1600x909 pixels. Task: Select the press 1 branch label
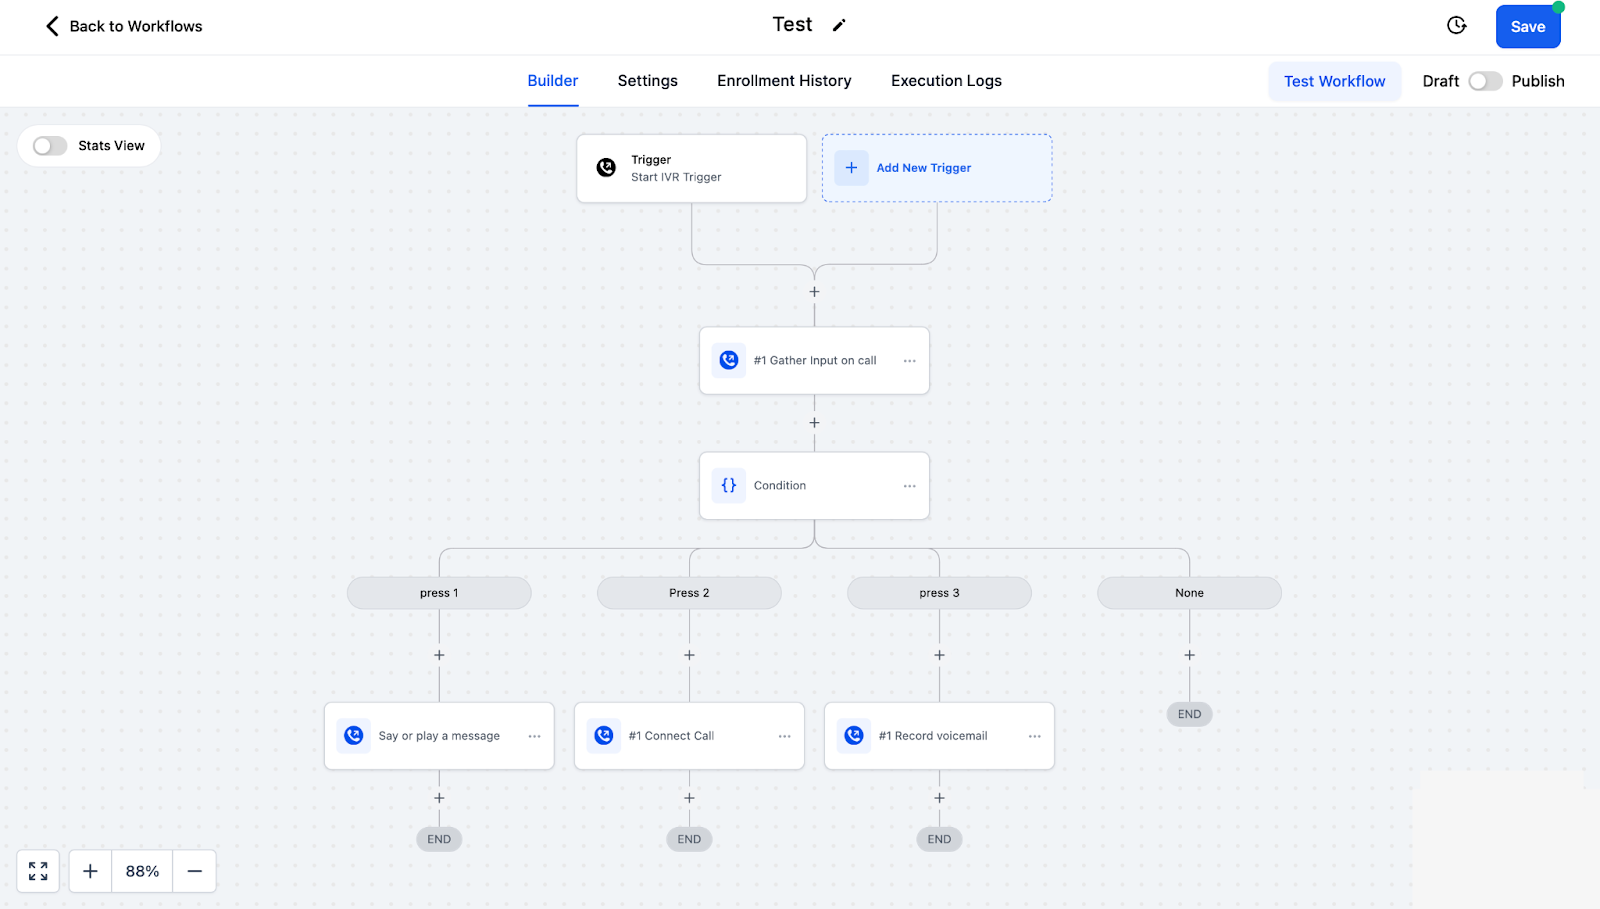point(439,593)
